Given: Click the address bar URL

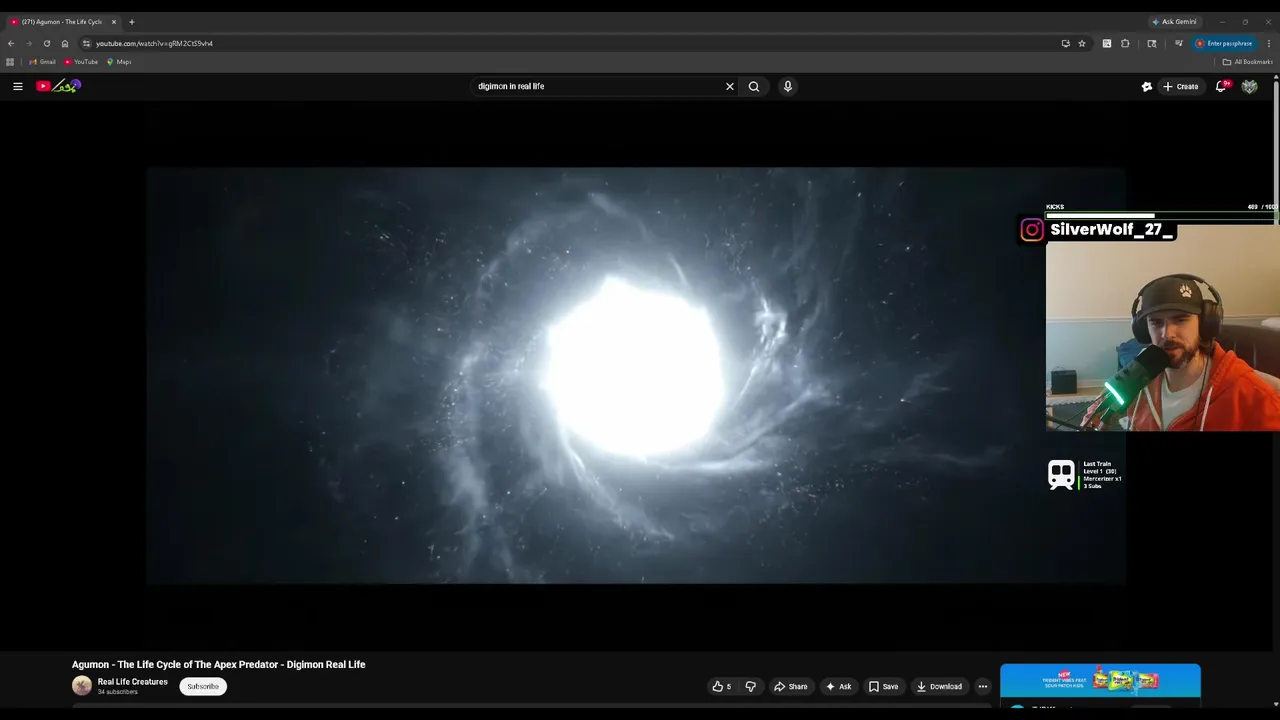Looking at the screenshot, I should click(x=154, y=44).
